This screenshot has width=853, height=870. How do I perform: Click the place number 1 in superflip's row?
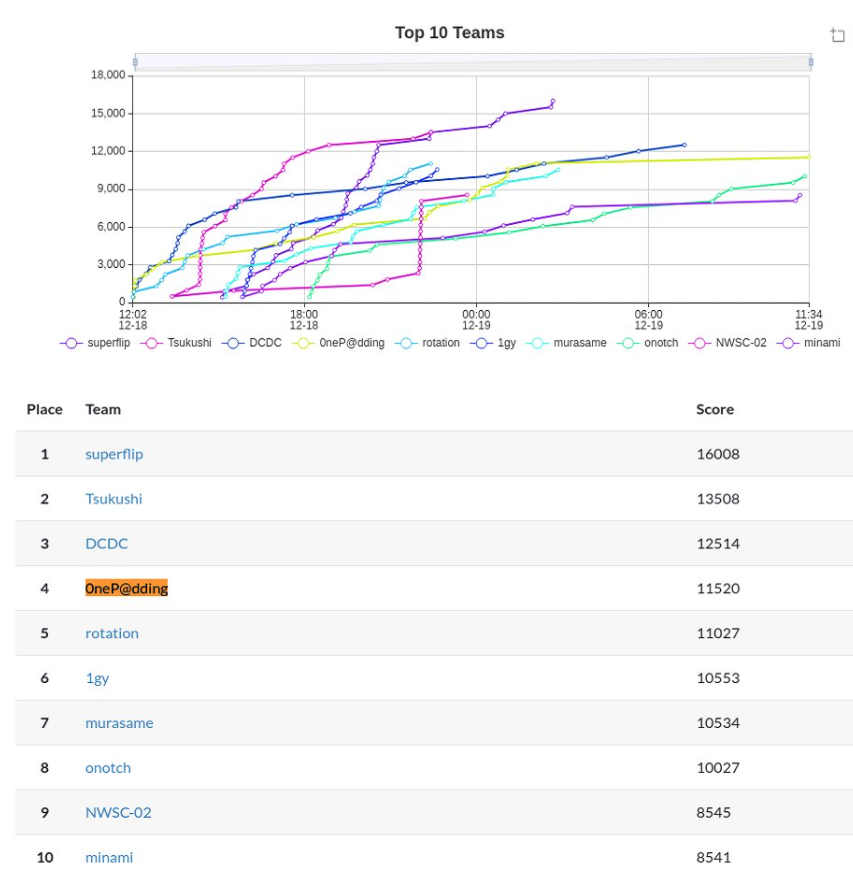pos(44,454)
